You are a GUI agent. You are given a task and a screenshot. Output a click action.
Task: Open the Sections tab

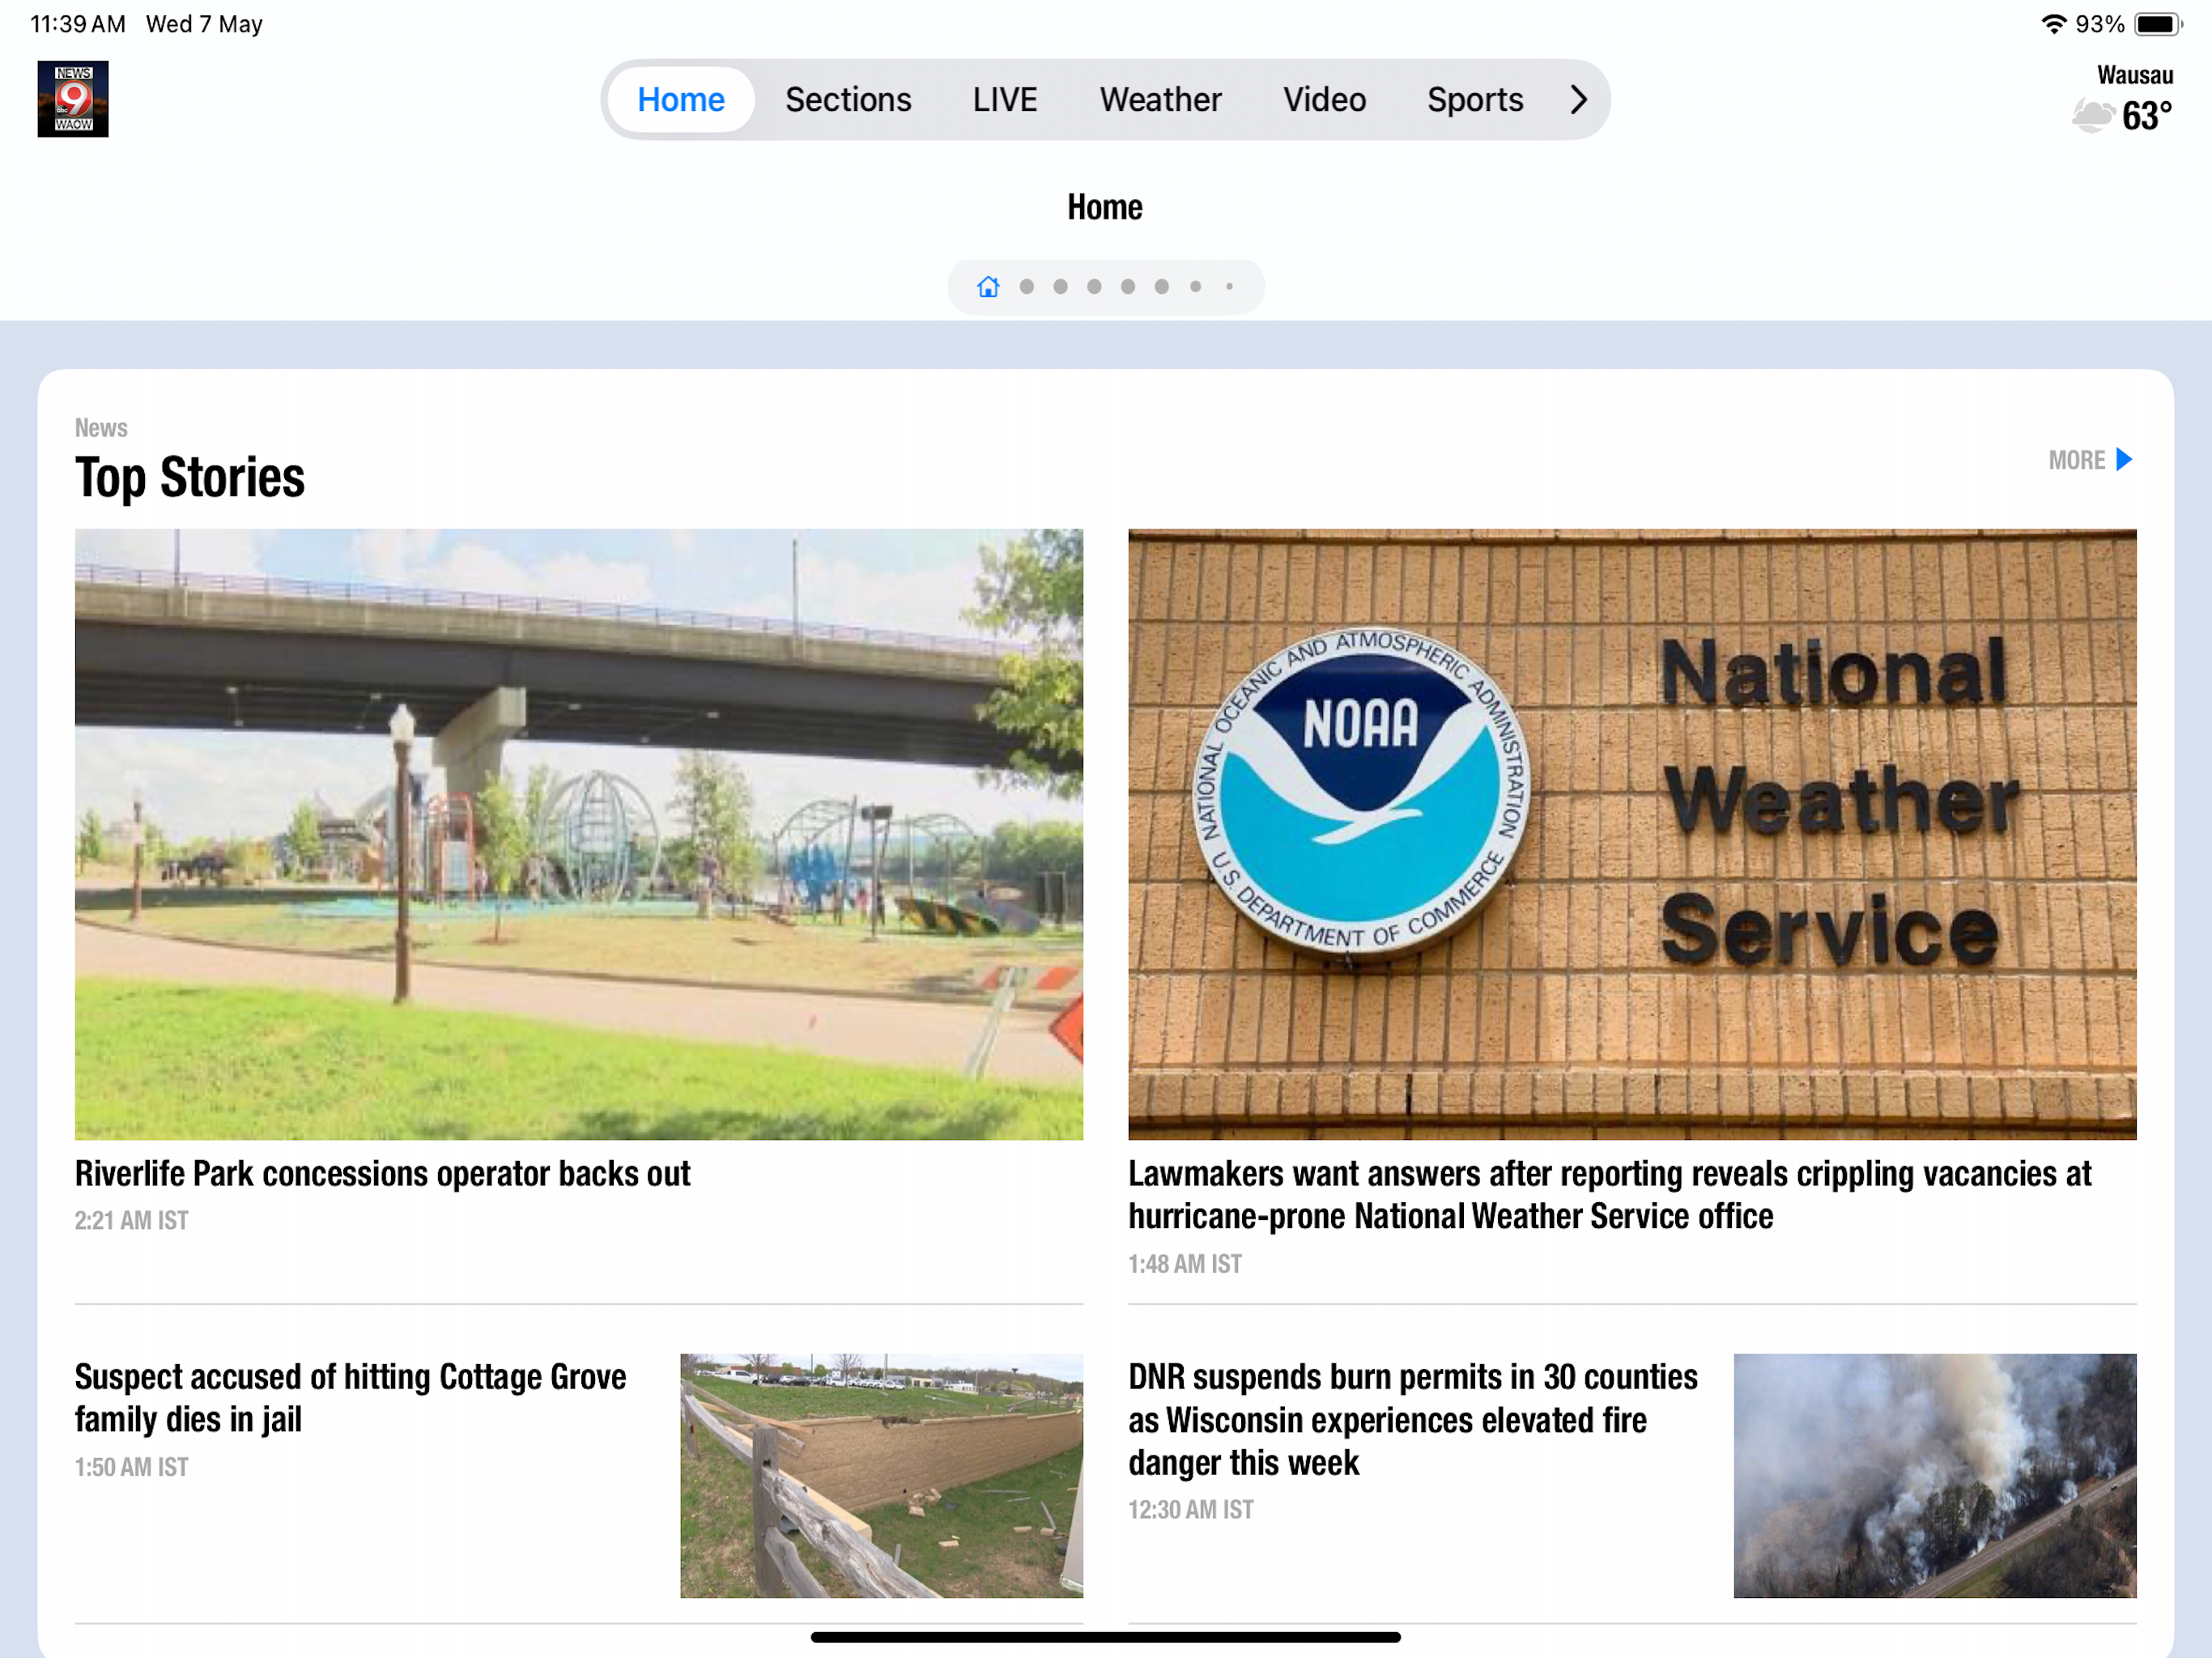847,100
